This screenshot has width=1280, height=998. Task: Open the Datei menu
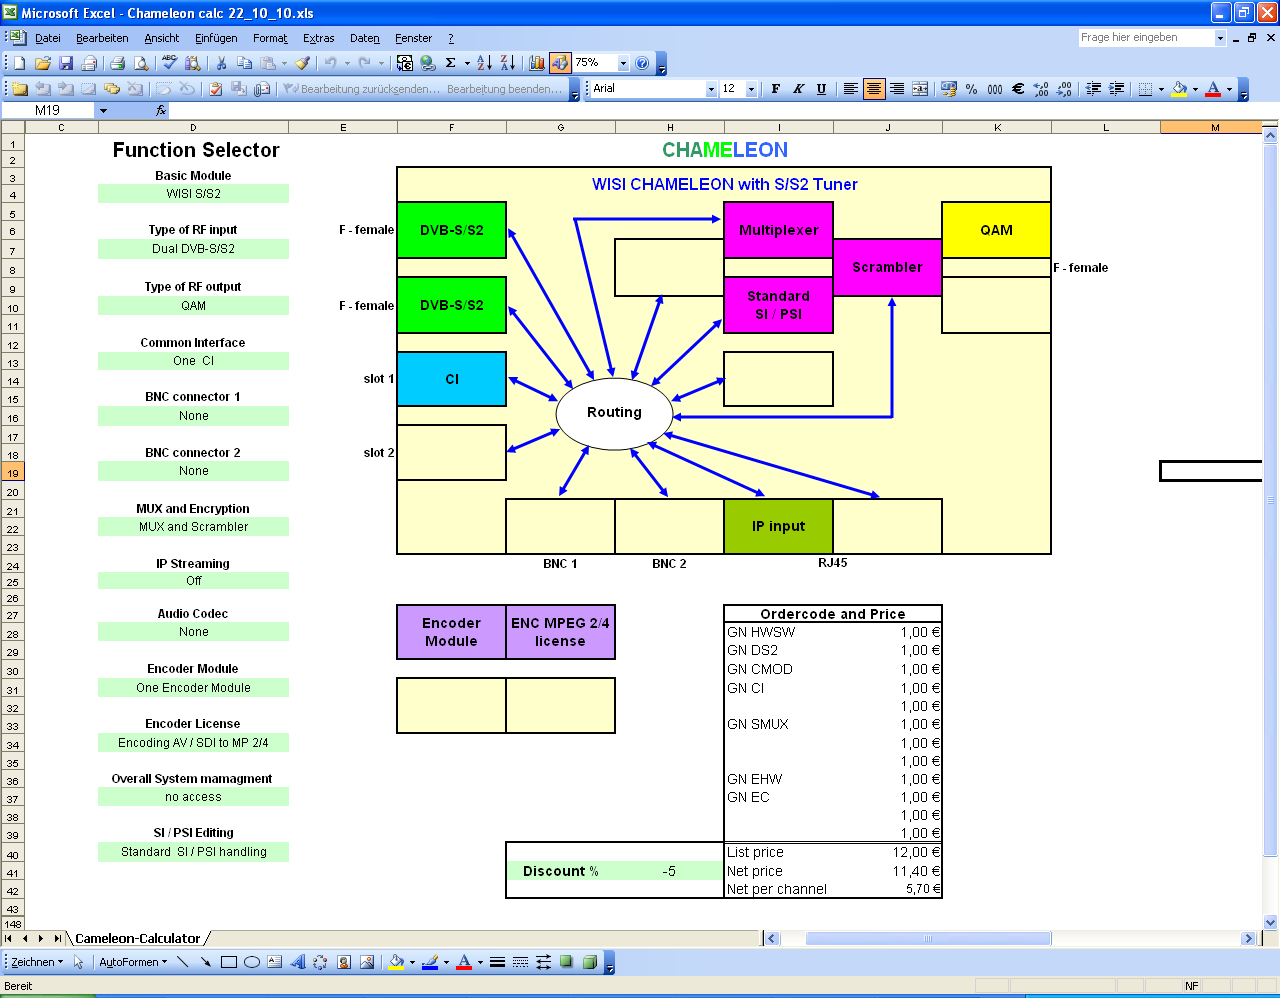[48, 38]
